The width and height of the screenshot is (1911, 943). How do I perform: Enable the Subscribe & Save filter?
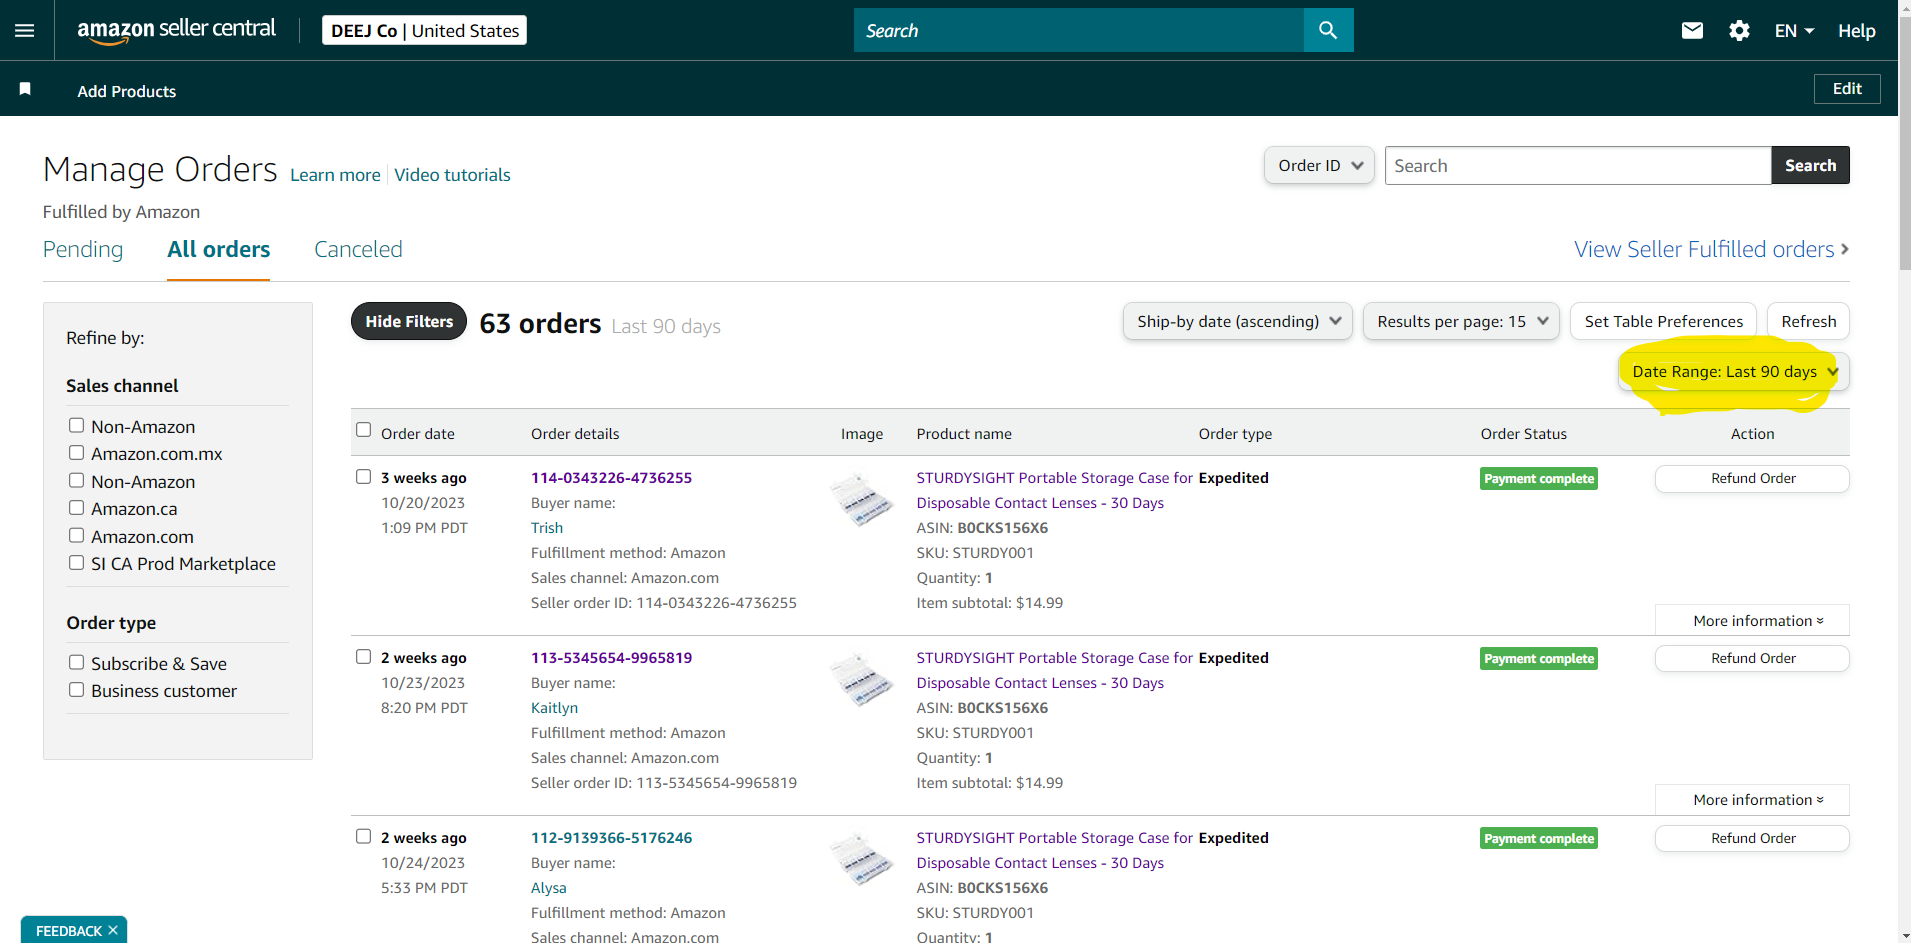click(x=76, y=662)
